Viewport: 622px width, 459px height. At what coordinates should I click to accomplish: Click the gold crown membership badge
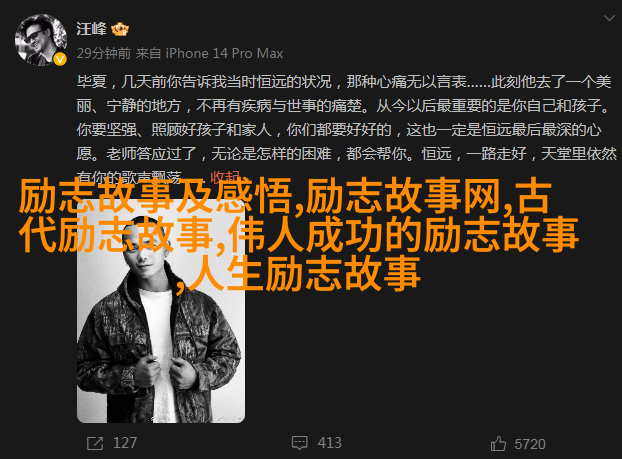[119, 29]
